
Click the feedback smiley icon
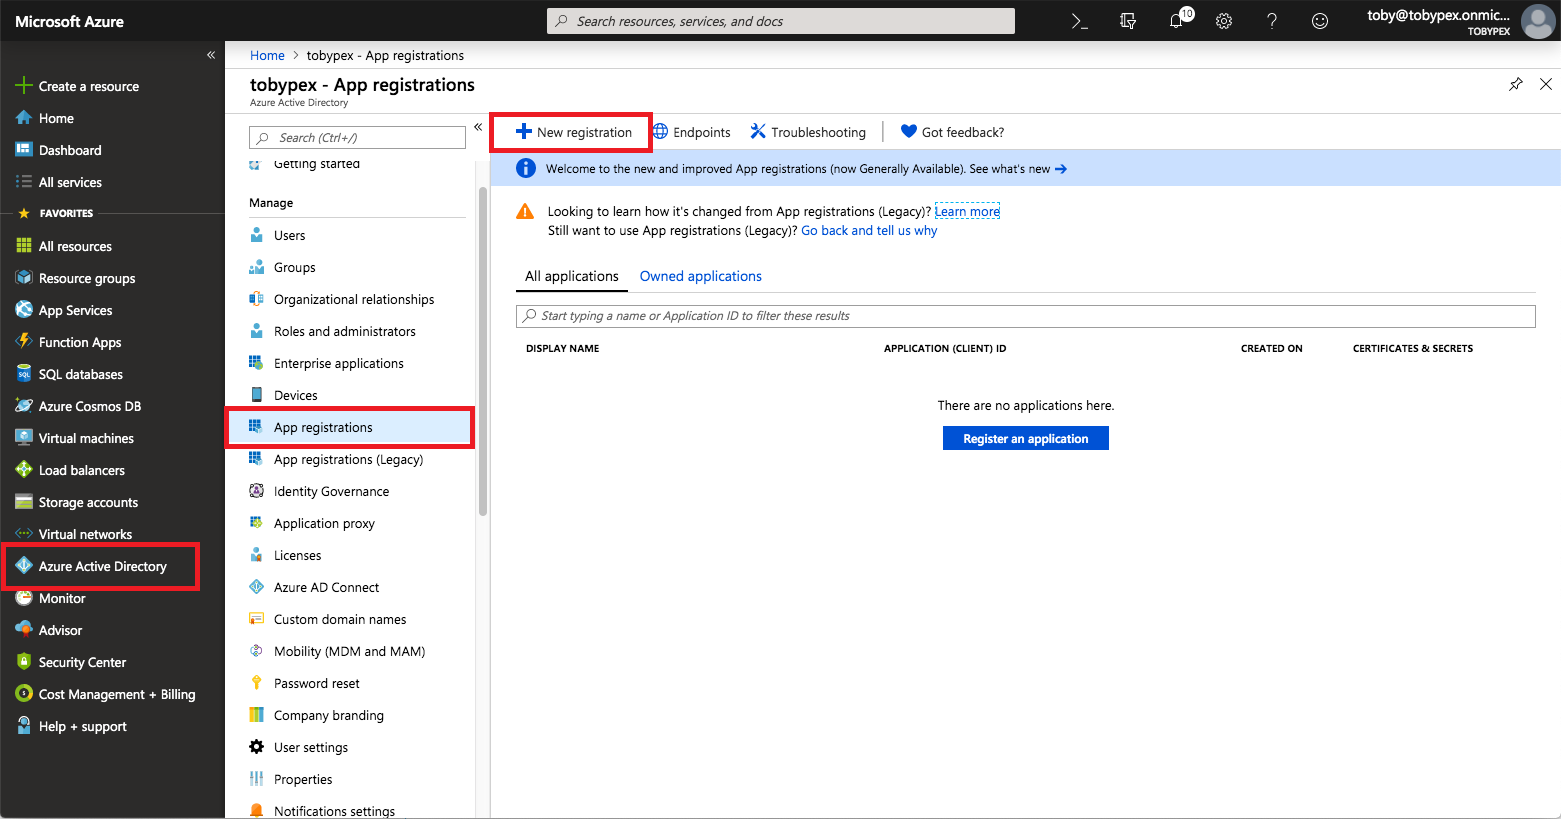click(x=1320, y=21)
